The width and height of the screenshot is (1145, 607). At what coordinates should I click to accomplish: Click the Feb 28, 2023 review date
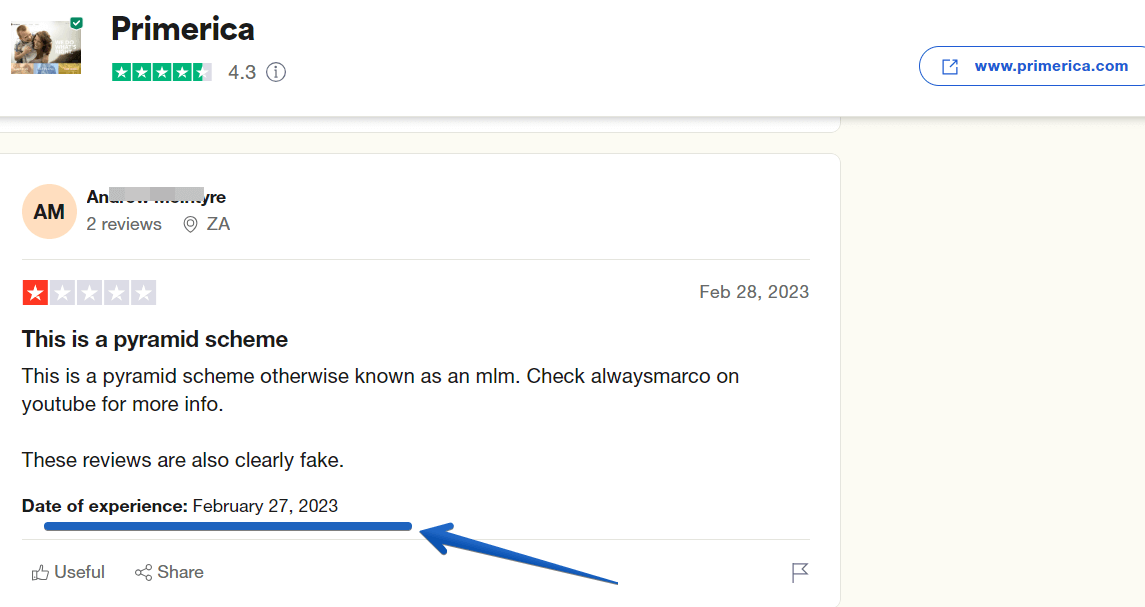point(754,292)
